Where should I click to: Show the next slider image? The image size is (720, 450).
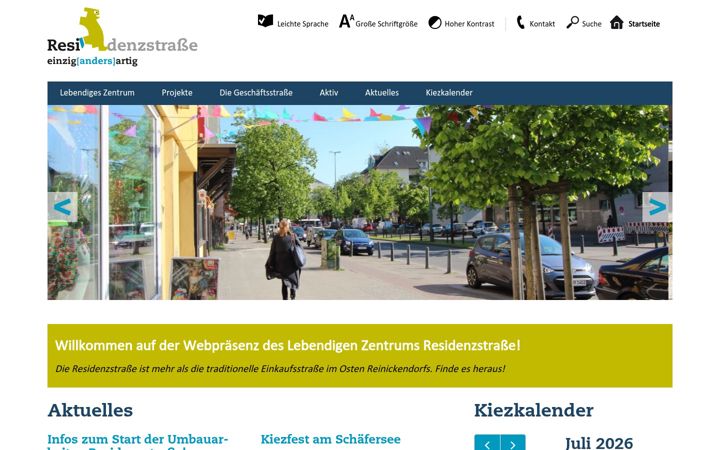click(657, 207)
